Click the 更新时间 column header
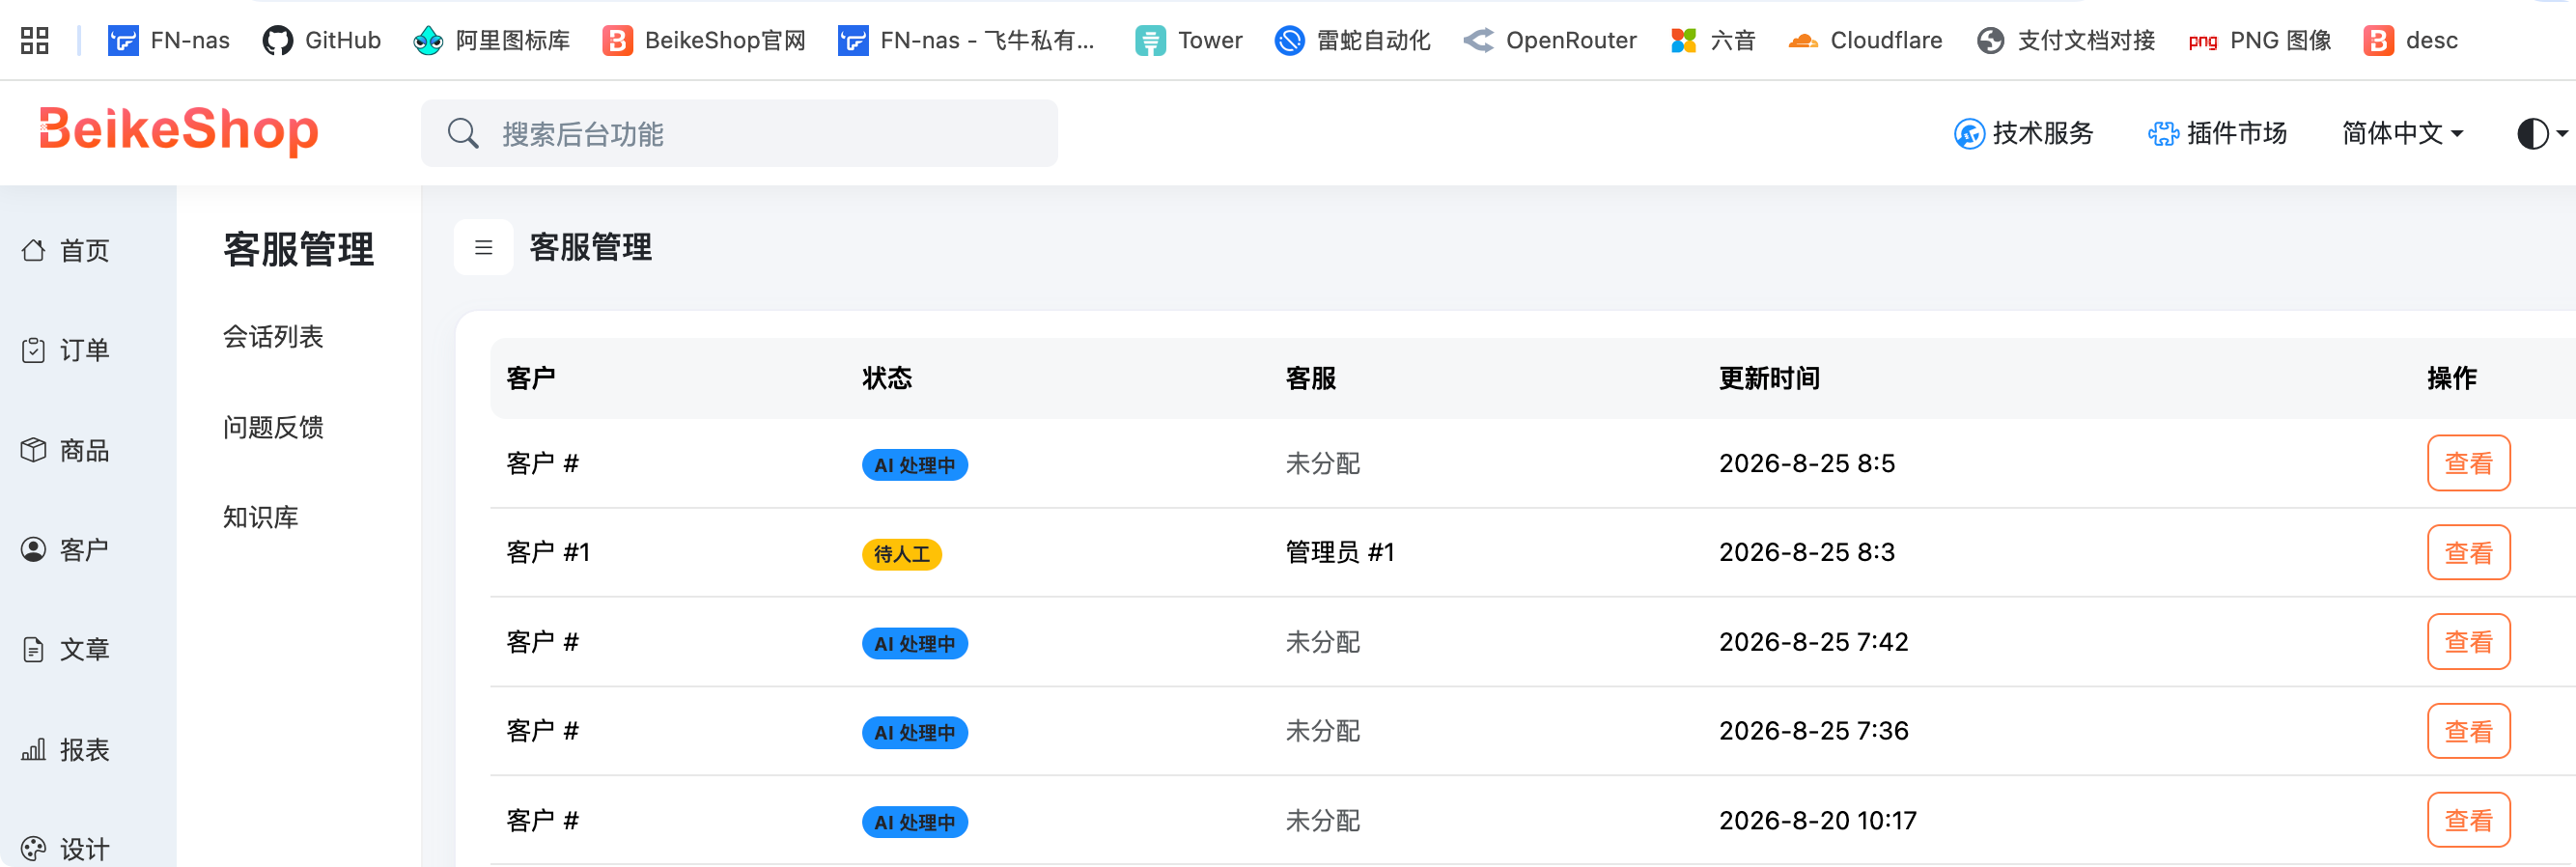Viewport: 2576px width, 867px height. click(x=1770, y=378)
